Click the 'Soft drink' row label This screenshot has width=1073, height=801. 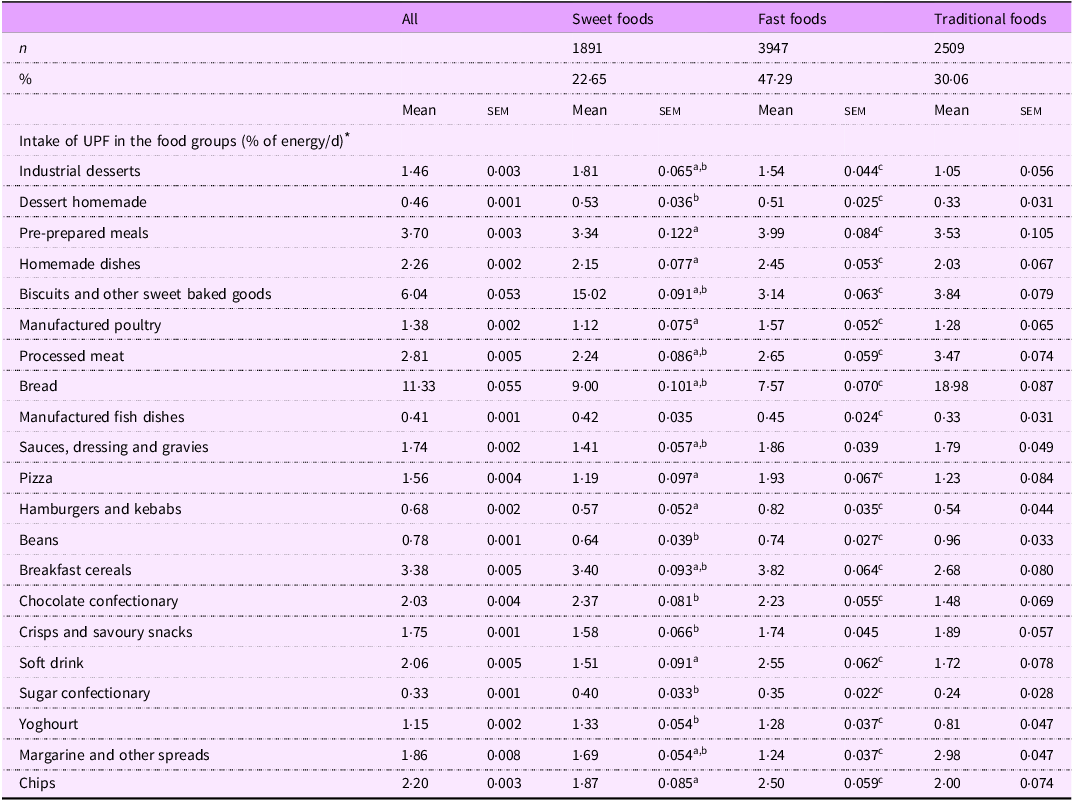52,663
